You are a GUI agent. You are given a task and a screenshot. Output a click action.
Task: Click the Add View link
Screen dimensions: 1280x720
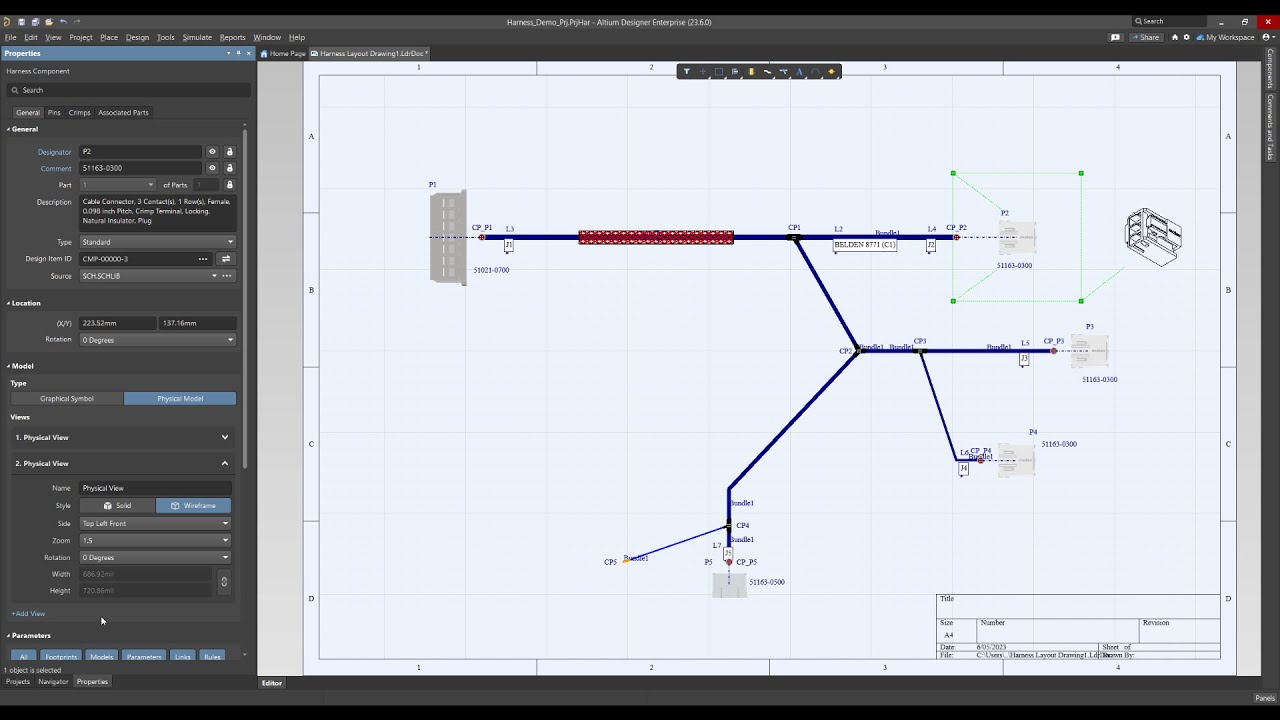(x=28, y=614)
